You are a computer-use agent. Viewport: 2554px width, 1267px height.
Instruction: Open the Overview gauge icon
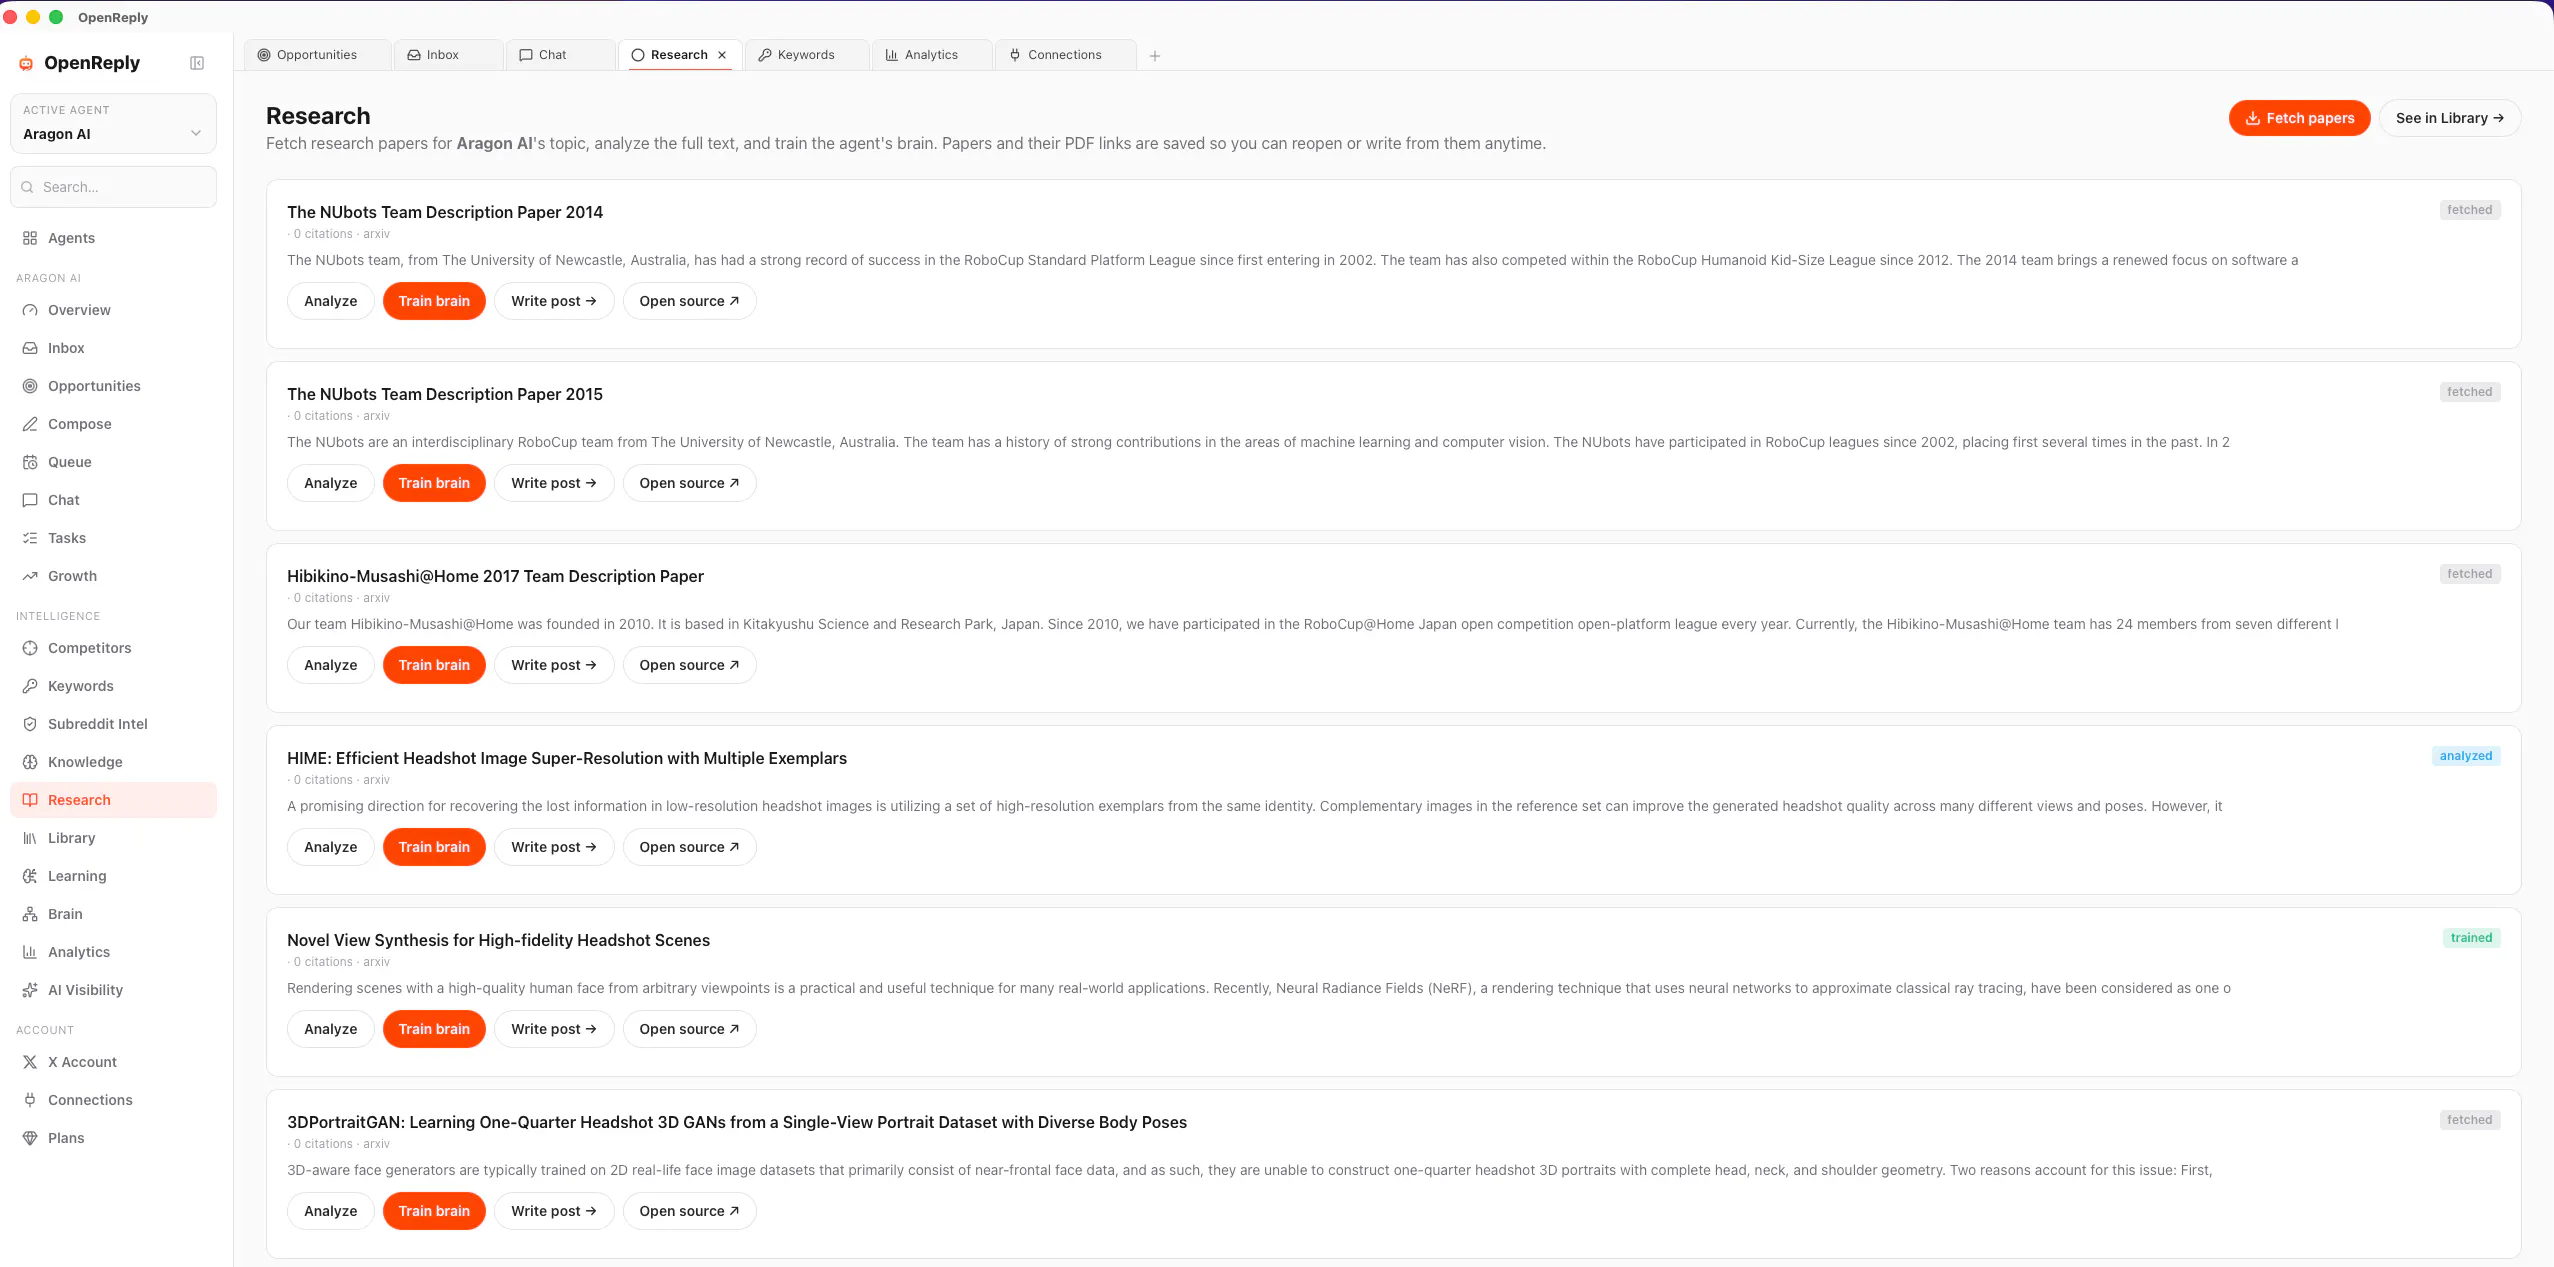click(x=30, y=310)
